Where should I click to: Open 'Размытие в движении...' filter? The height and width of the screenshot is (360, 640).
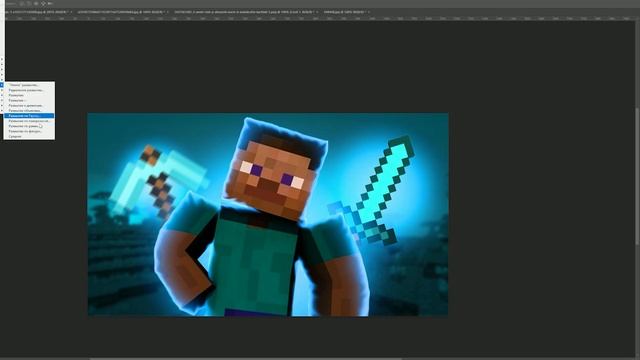pyautogui.click(x=29, y=105)
